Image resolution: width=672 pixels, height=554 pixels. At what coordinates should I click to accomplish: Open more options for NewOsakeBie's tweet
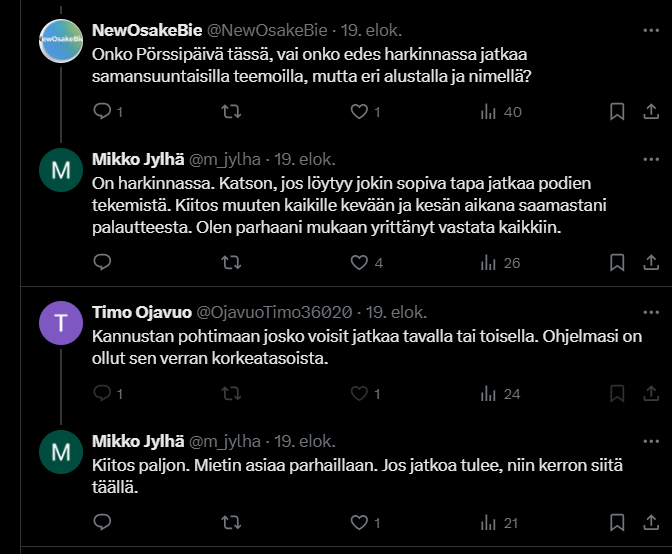[x=651, y=30]
